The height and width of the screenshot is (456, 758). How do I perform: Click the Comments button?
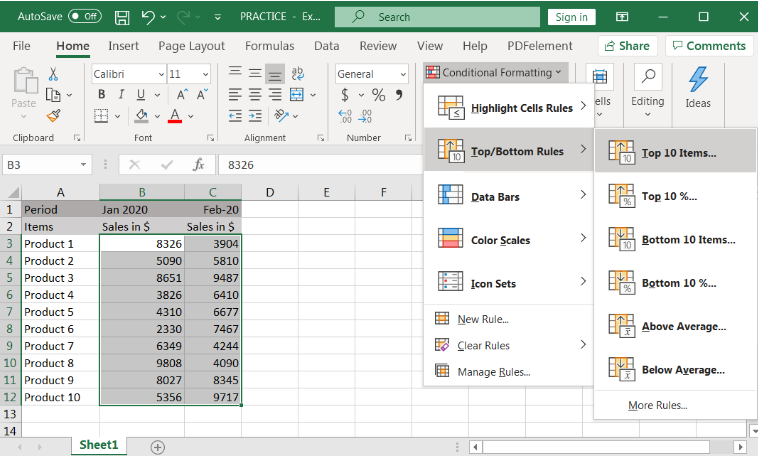click(x=709, y=46)
